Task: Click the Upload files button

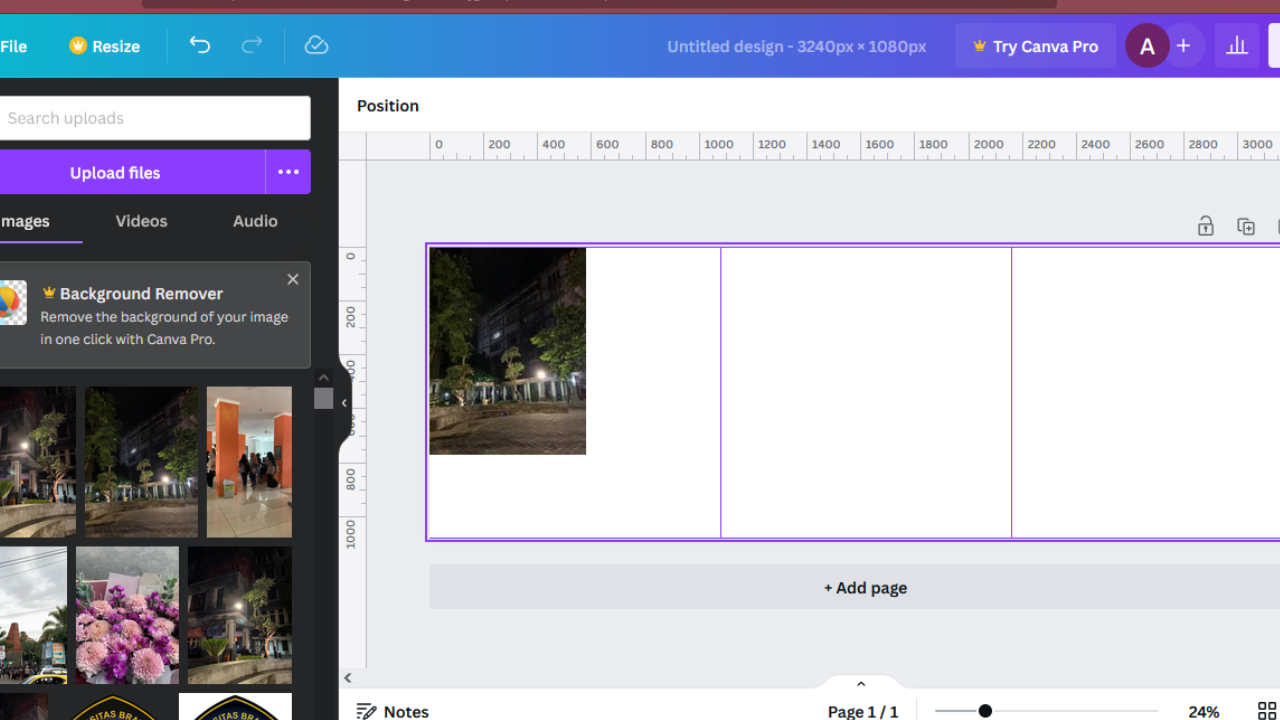Action: (131, 172)
